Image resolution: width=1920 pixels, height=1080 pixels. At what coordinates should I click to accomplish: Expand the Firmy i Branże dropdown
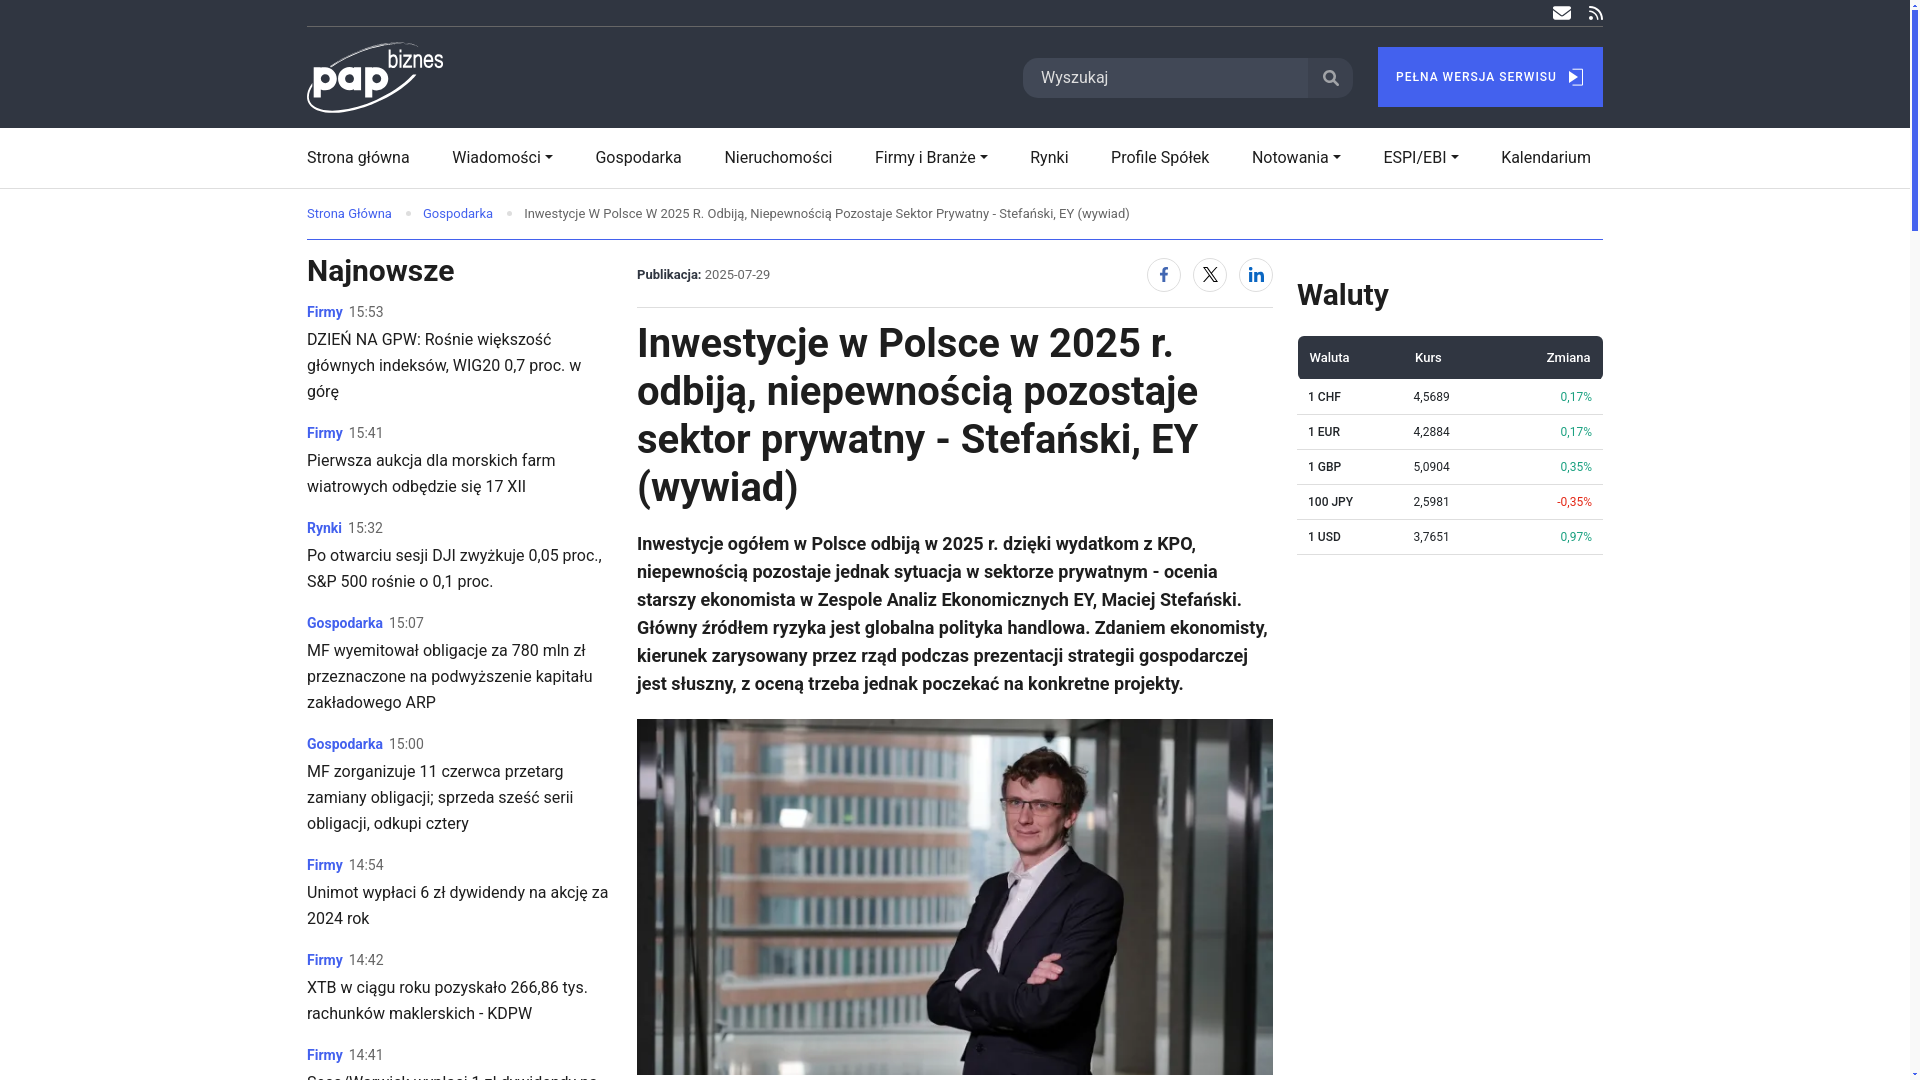(931, 158)
